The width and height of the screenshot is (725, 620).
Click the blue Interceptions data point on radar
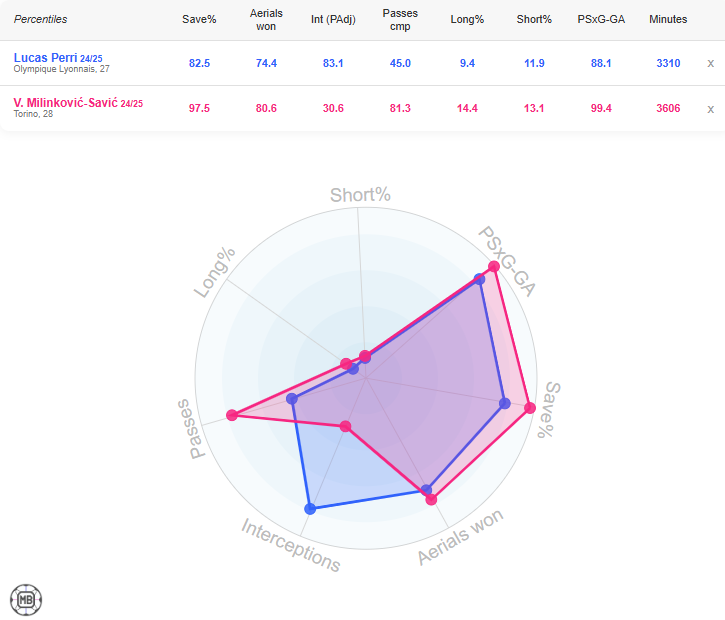pyautogui.click(x=310, y=509)
